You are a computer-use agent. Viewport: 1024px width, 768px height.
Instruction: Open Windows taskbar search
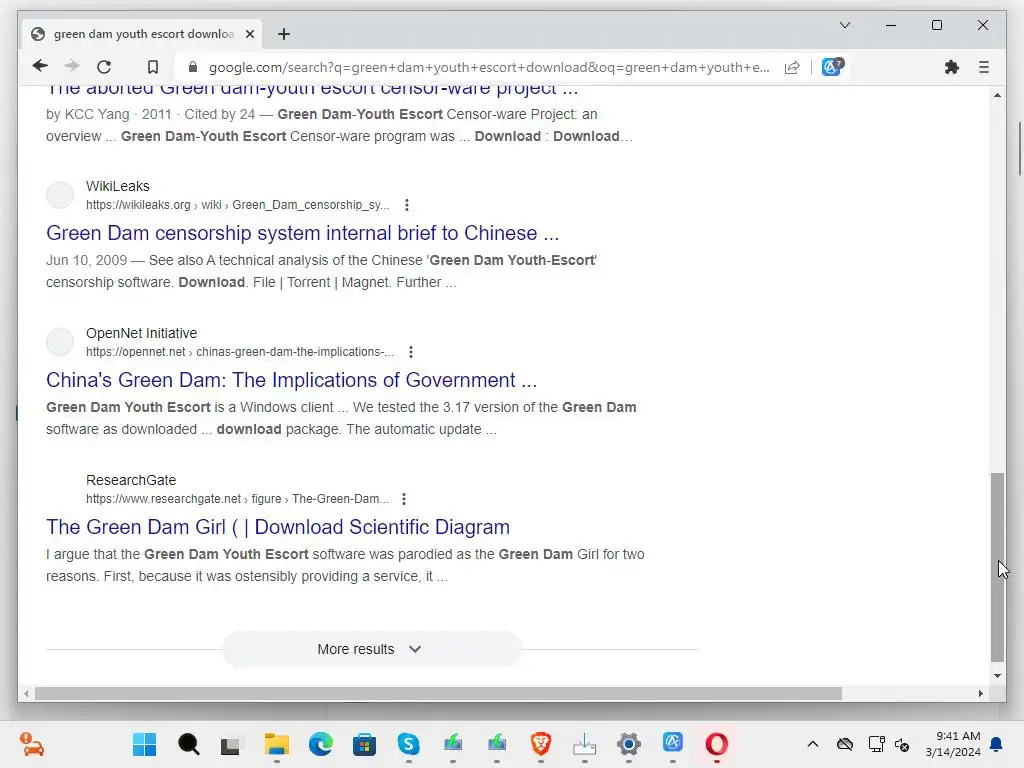pos(189,744)
